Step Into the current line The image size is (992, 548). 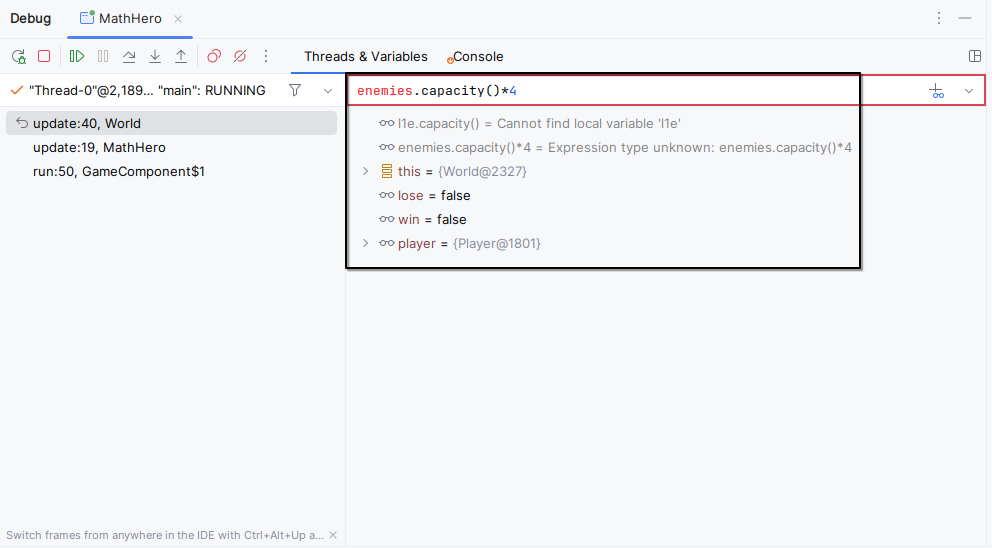click(155, 57)
